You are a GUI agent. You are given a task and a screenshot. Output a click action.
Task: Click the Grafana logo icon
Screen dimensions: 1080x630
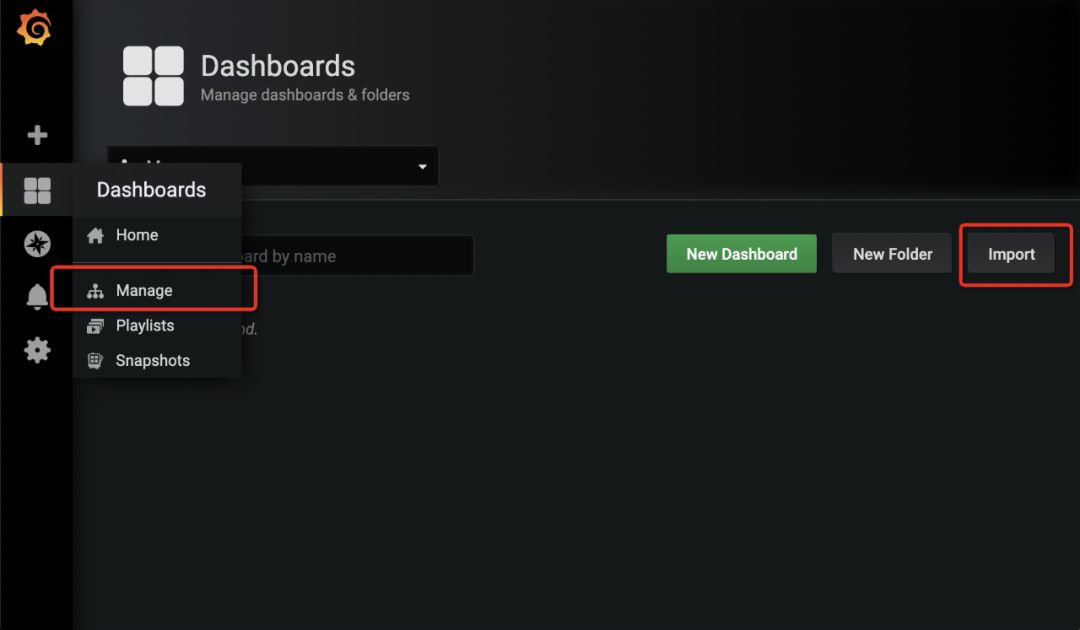click(x=34, y=28)
